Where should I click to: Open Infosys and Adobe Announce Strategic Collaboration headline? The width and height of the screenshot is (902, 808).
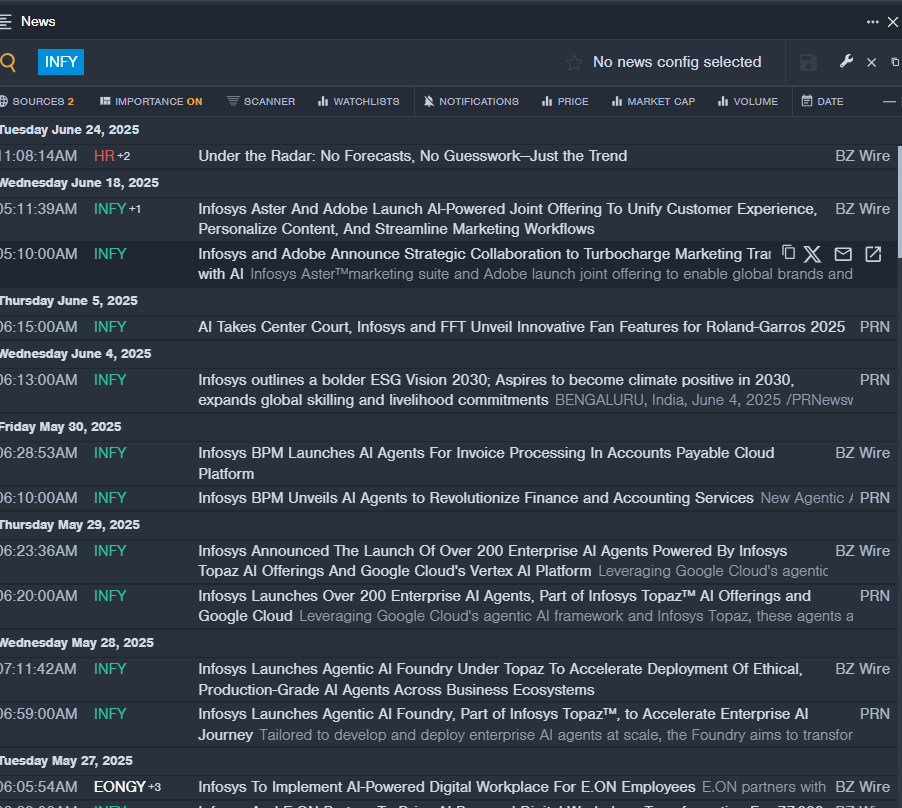pos(484,263)
